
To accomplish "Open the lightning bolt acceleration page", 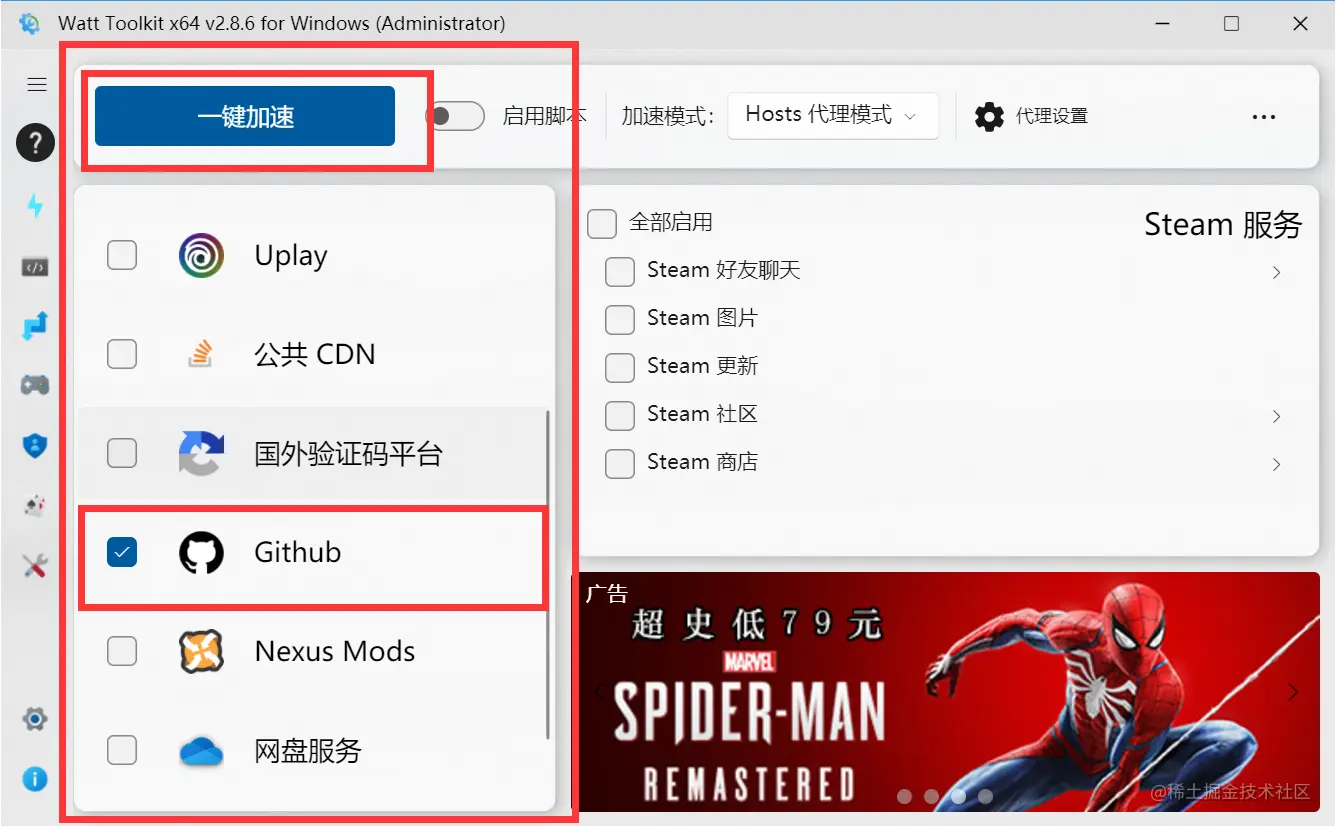I will pos(35,207).
